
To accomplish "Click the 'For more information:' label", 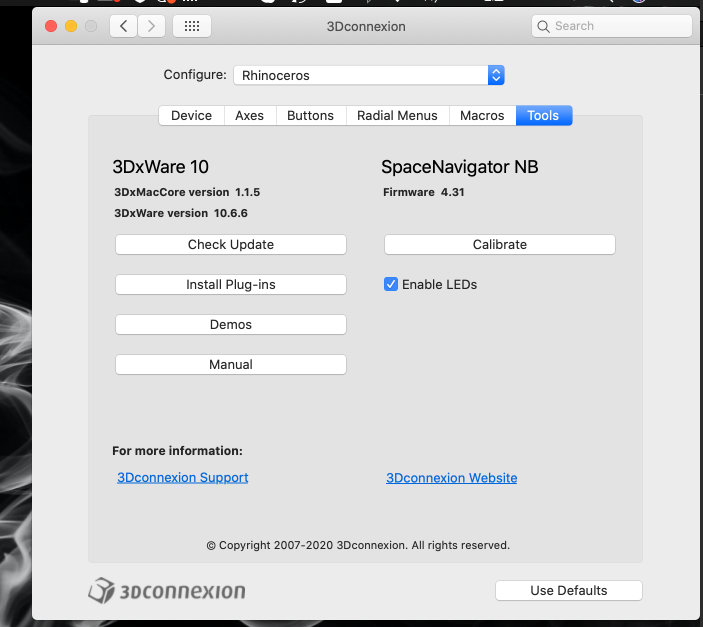I will point(177,451).
